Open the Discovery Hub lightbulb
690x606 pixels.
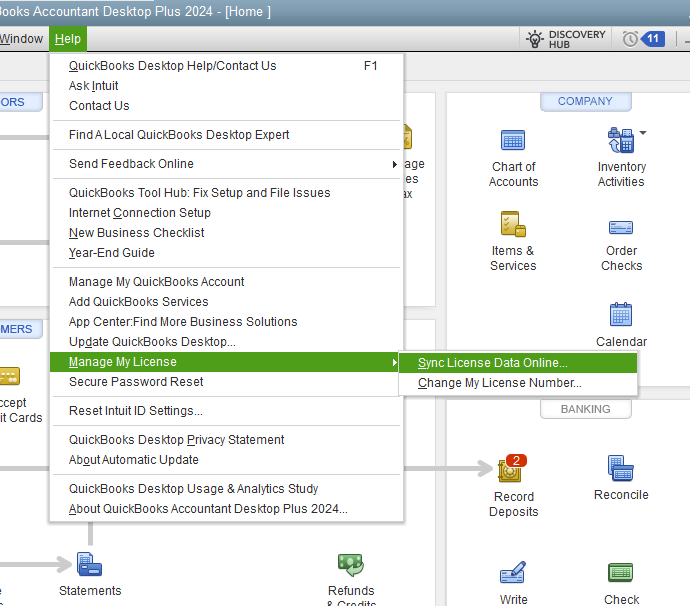[535, 39]
